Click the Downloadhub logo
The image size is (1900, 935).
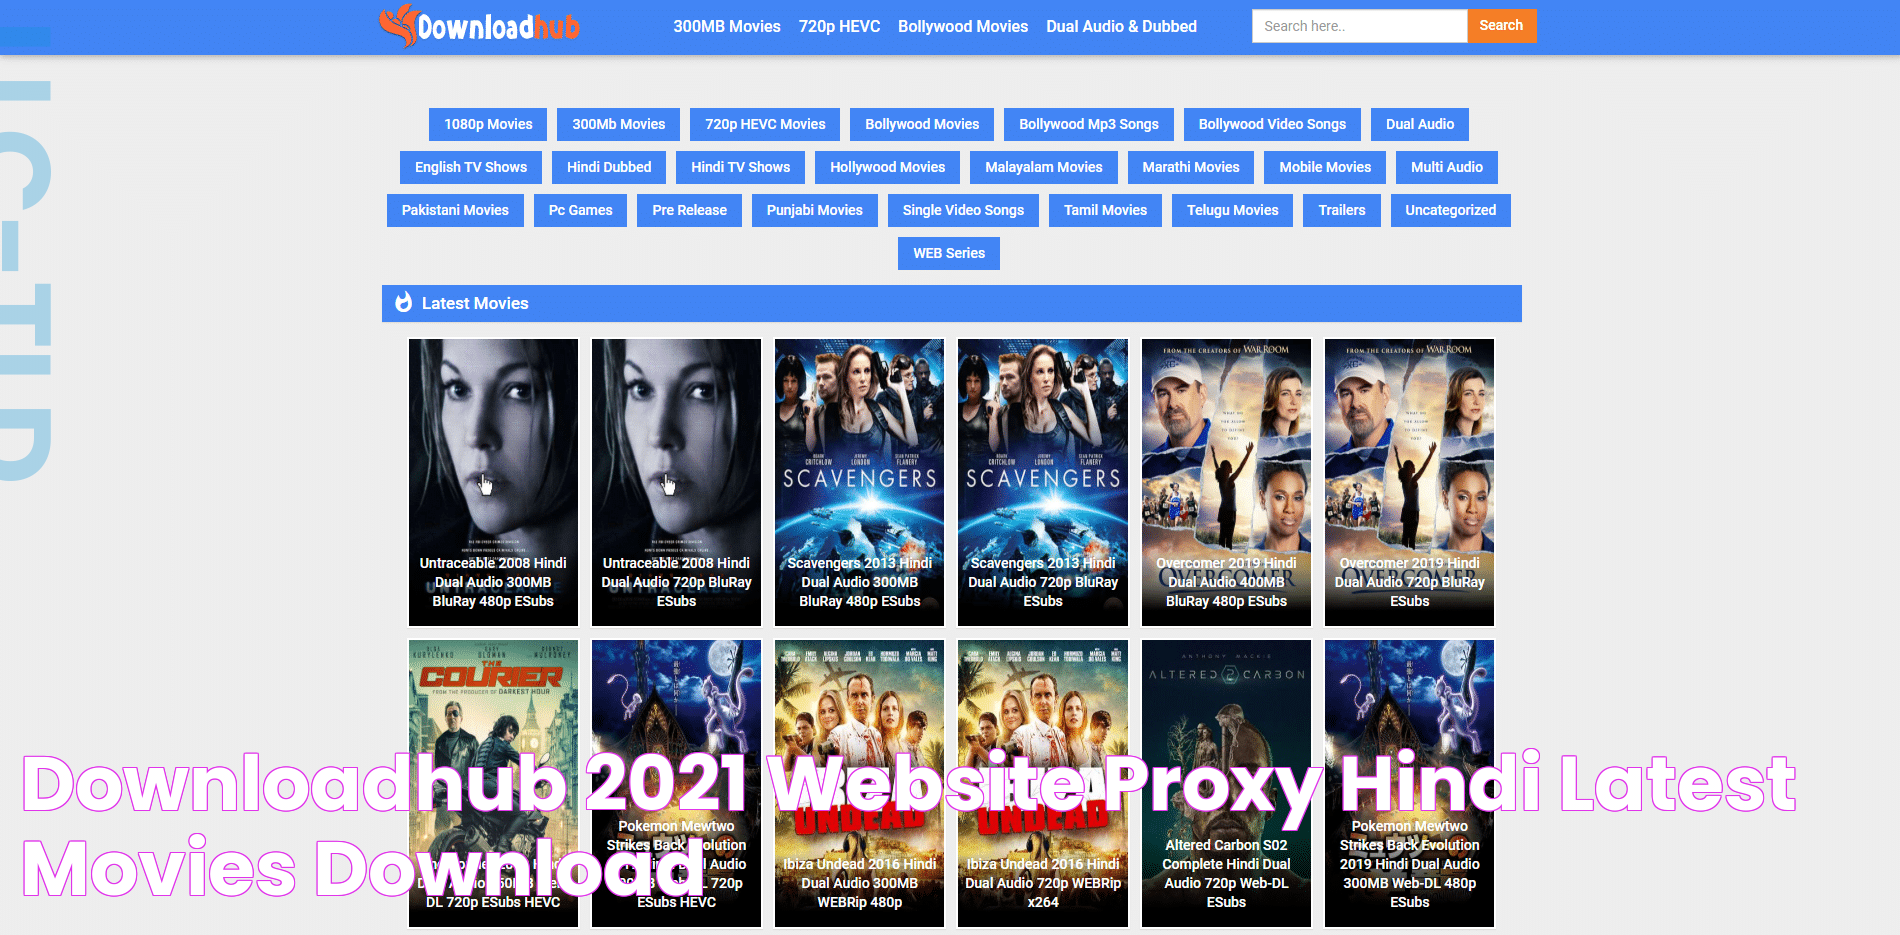[480, 26]
